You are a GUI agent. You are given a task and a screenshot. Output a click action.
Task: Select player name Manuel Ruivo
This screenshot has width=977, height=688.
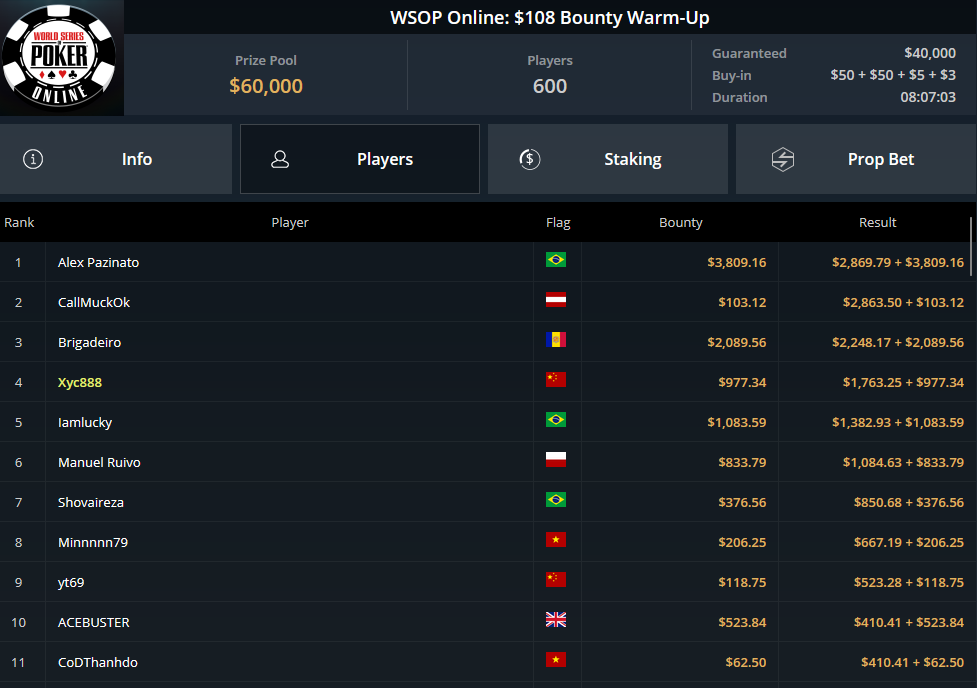tap(99, 462)
